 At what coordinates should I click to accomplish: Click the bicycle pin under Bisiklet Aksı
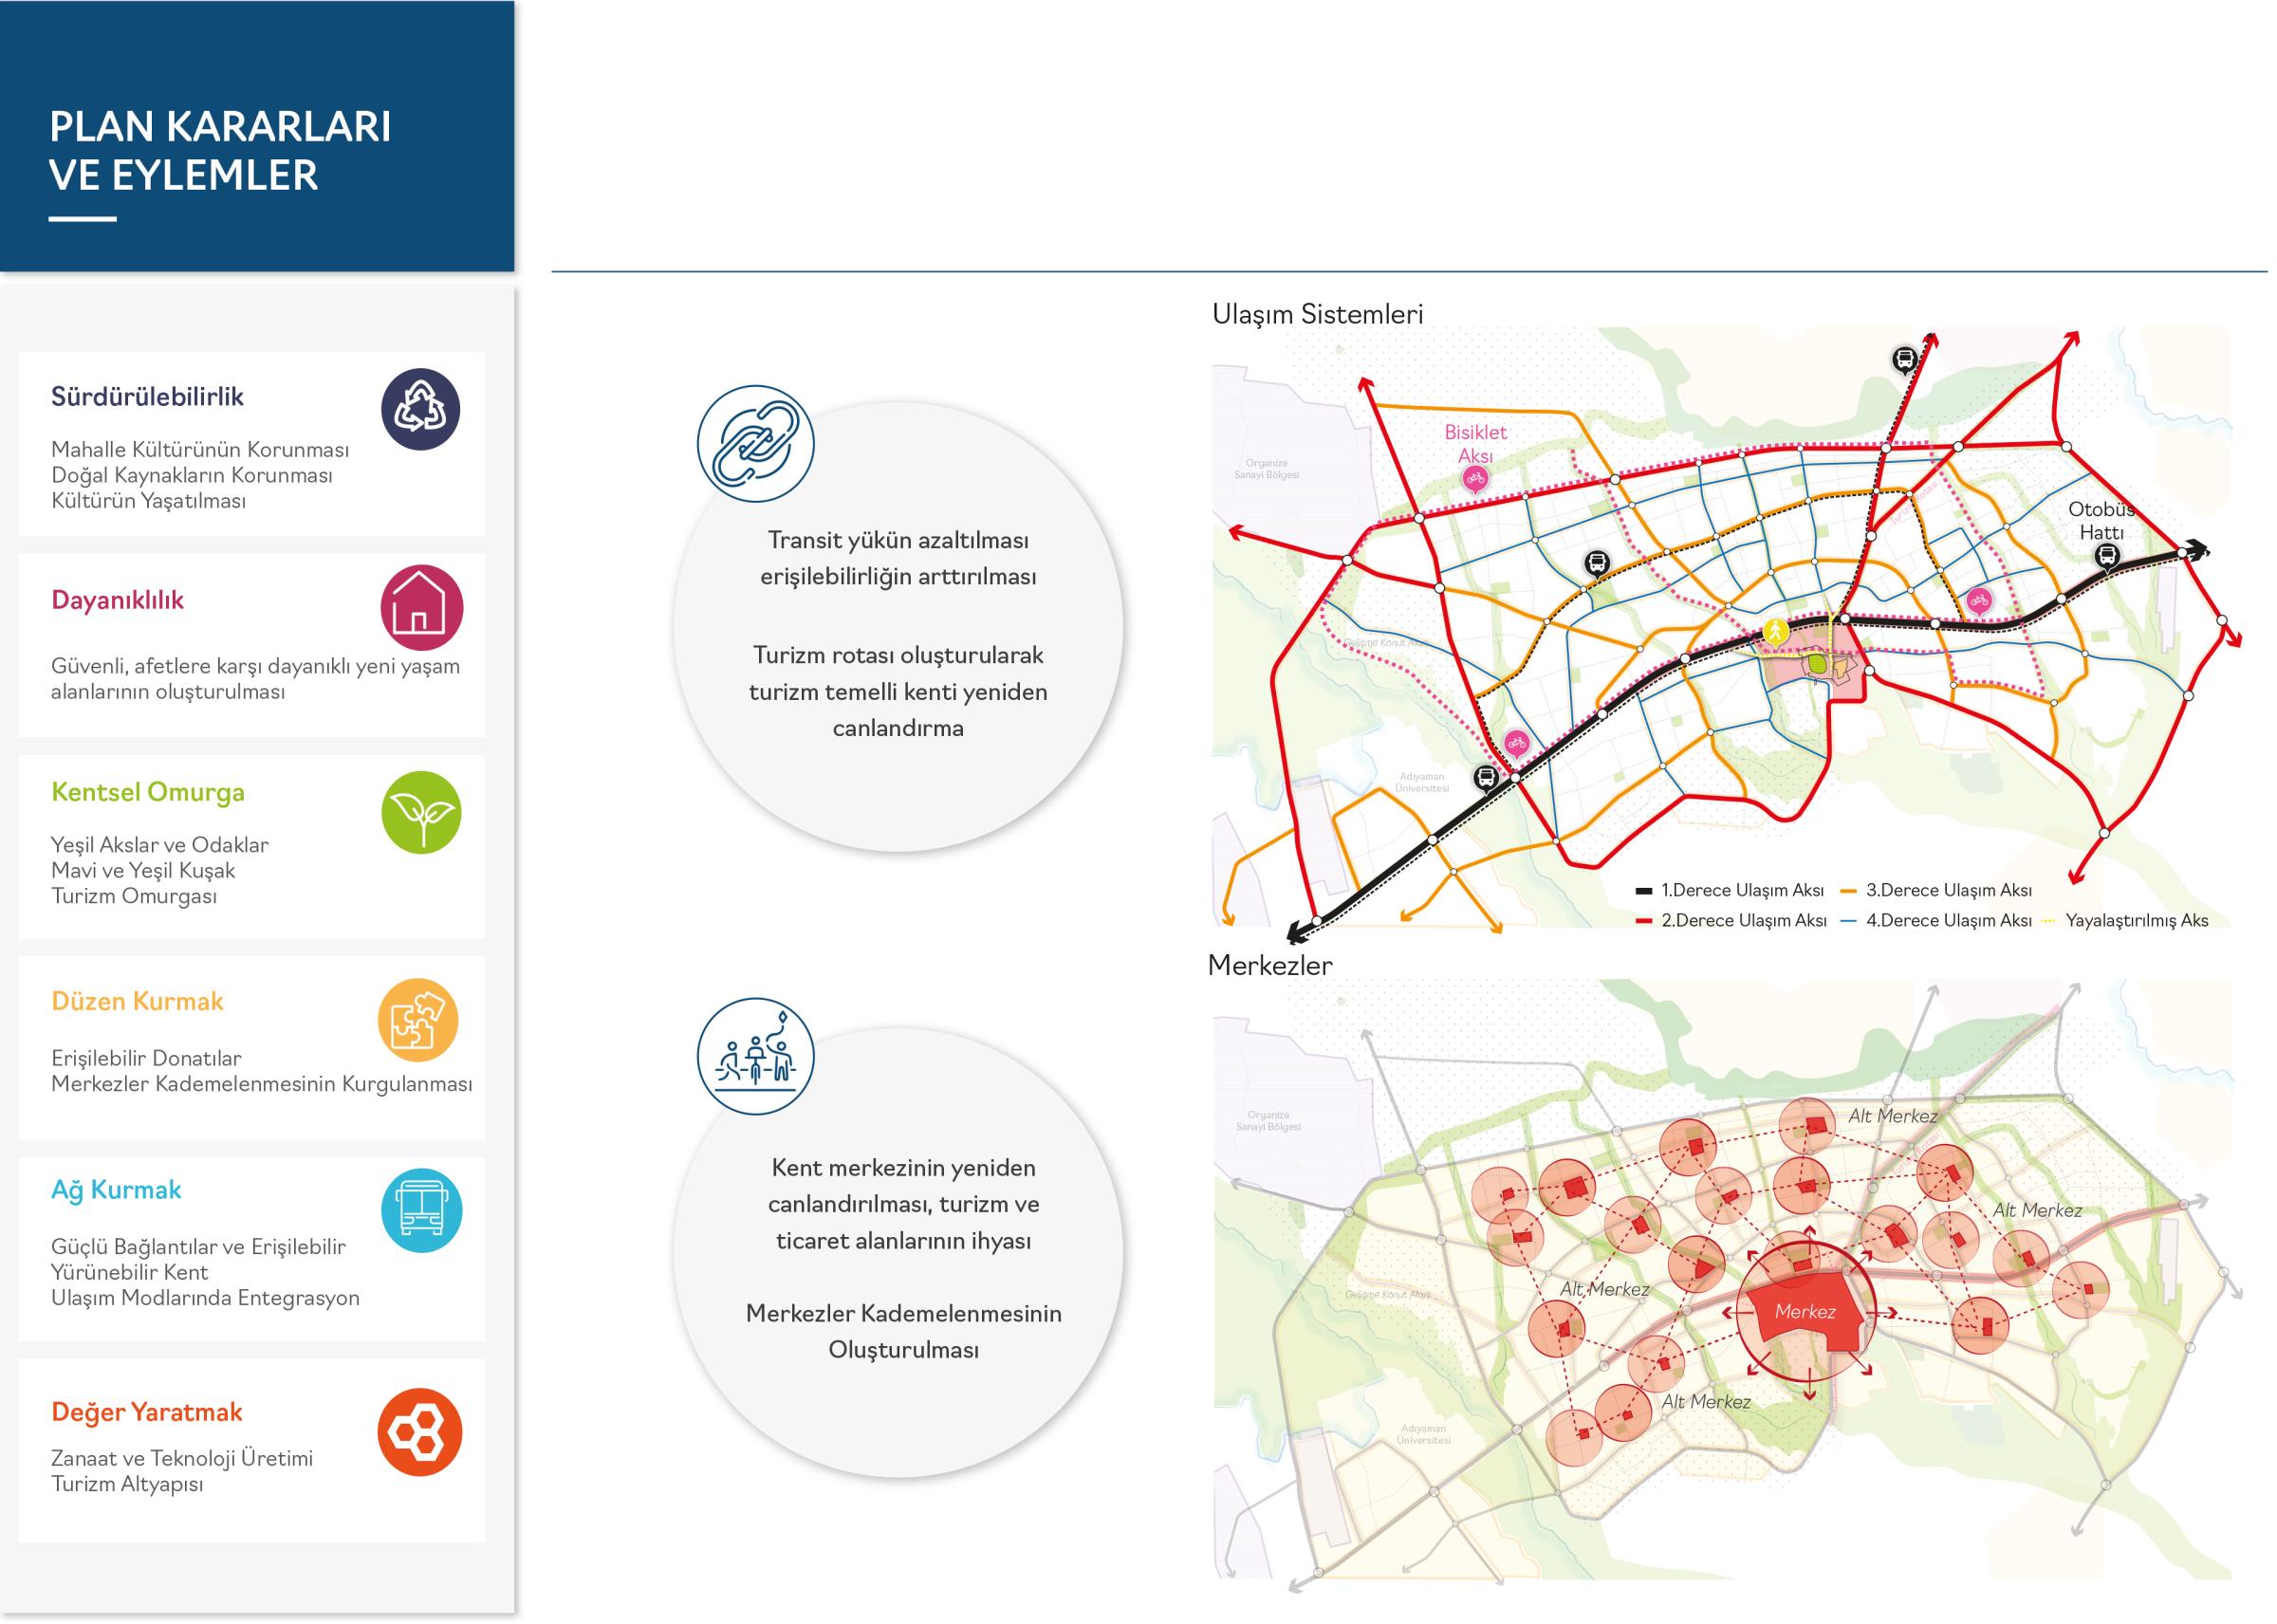pyautogui.click(x=1474, y=480)
